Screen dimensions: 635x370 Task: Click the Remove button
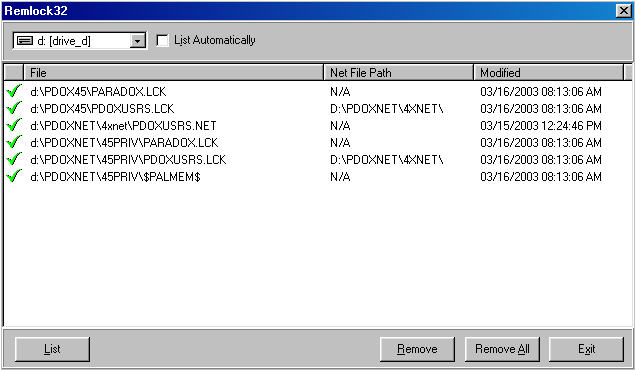click(x=417, y=349)
